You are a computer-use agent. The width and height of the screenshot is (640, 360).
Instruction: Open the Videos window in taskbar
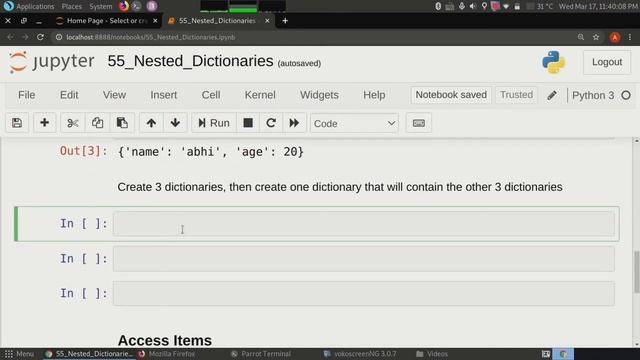pyautogui.click(x=431, y=354)
